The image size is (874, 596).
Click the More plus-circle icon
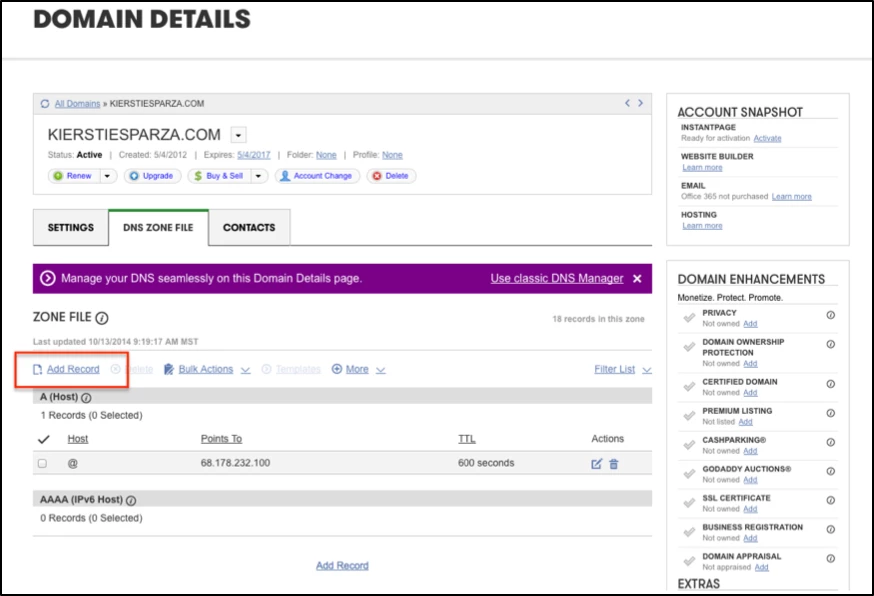337,369
